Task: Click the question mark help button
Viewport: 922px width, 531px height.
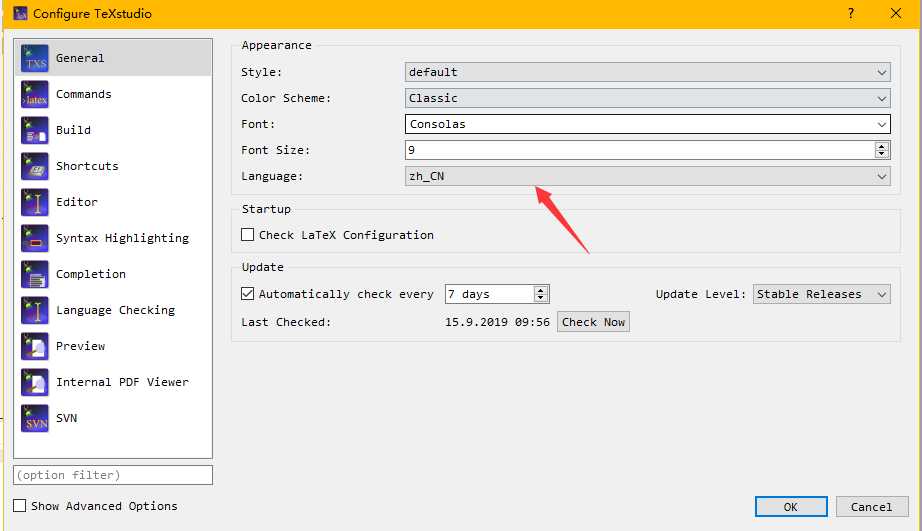Action: pyautogui.click(x=851, y=13)
